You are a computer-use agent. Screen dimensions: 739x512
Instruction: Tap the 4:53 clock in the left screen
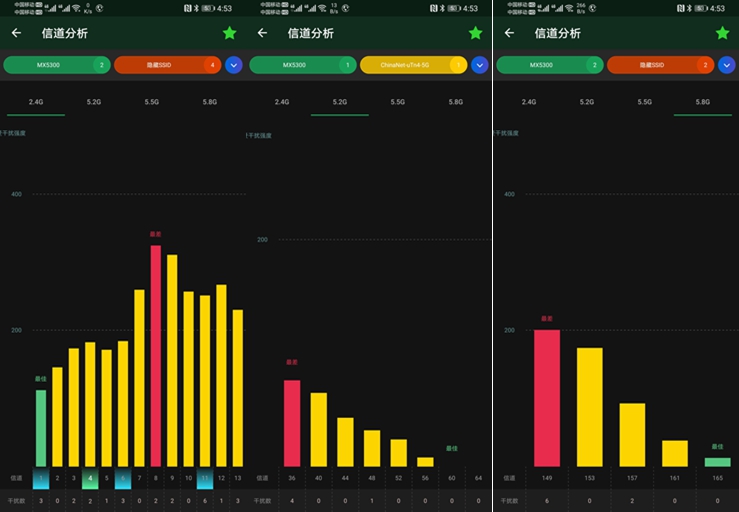pos(224,8)
